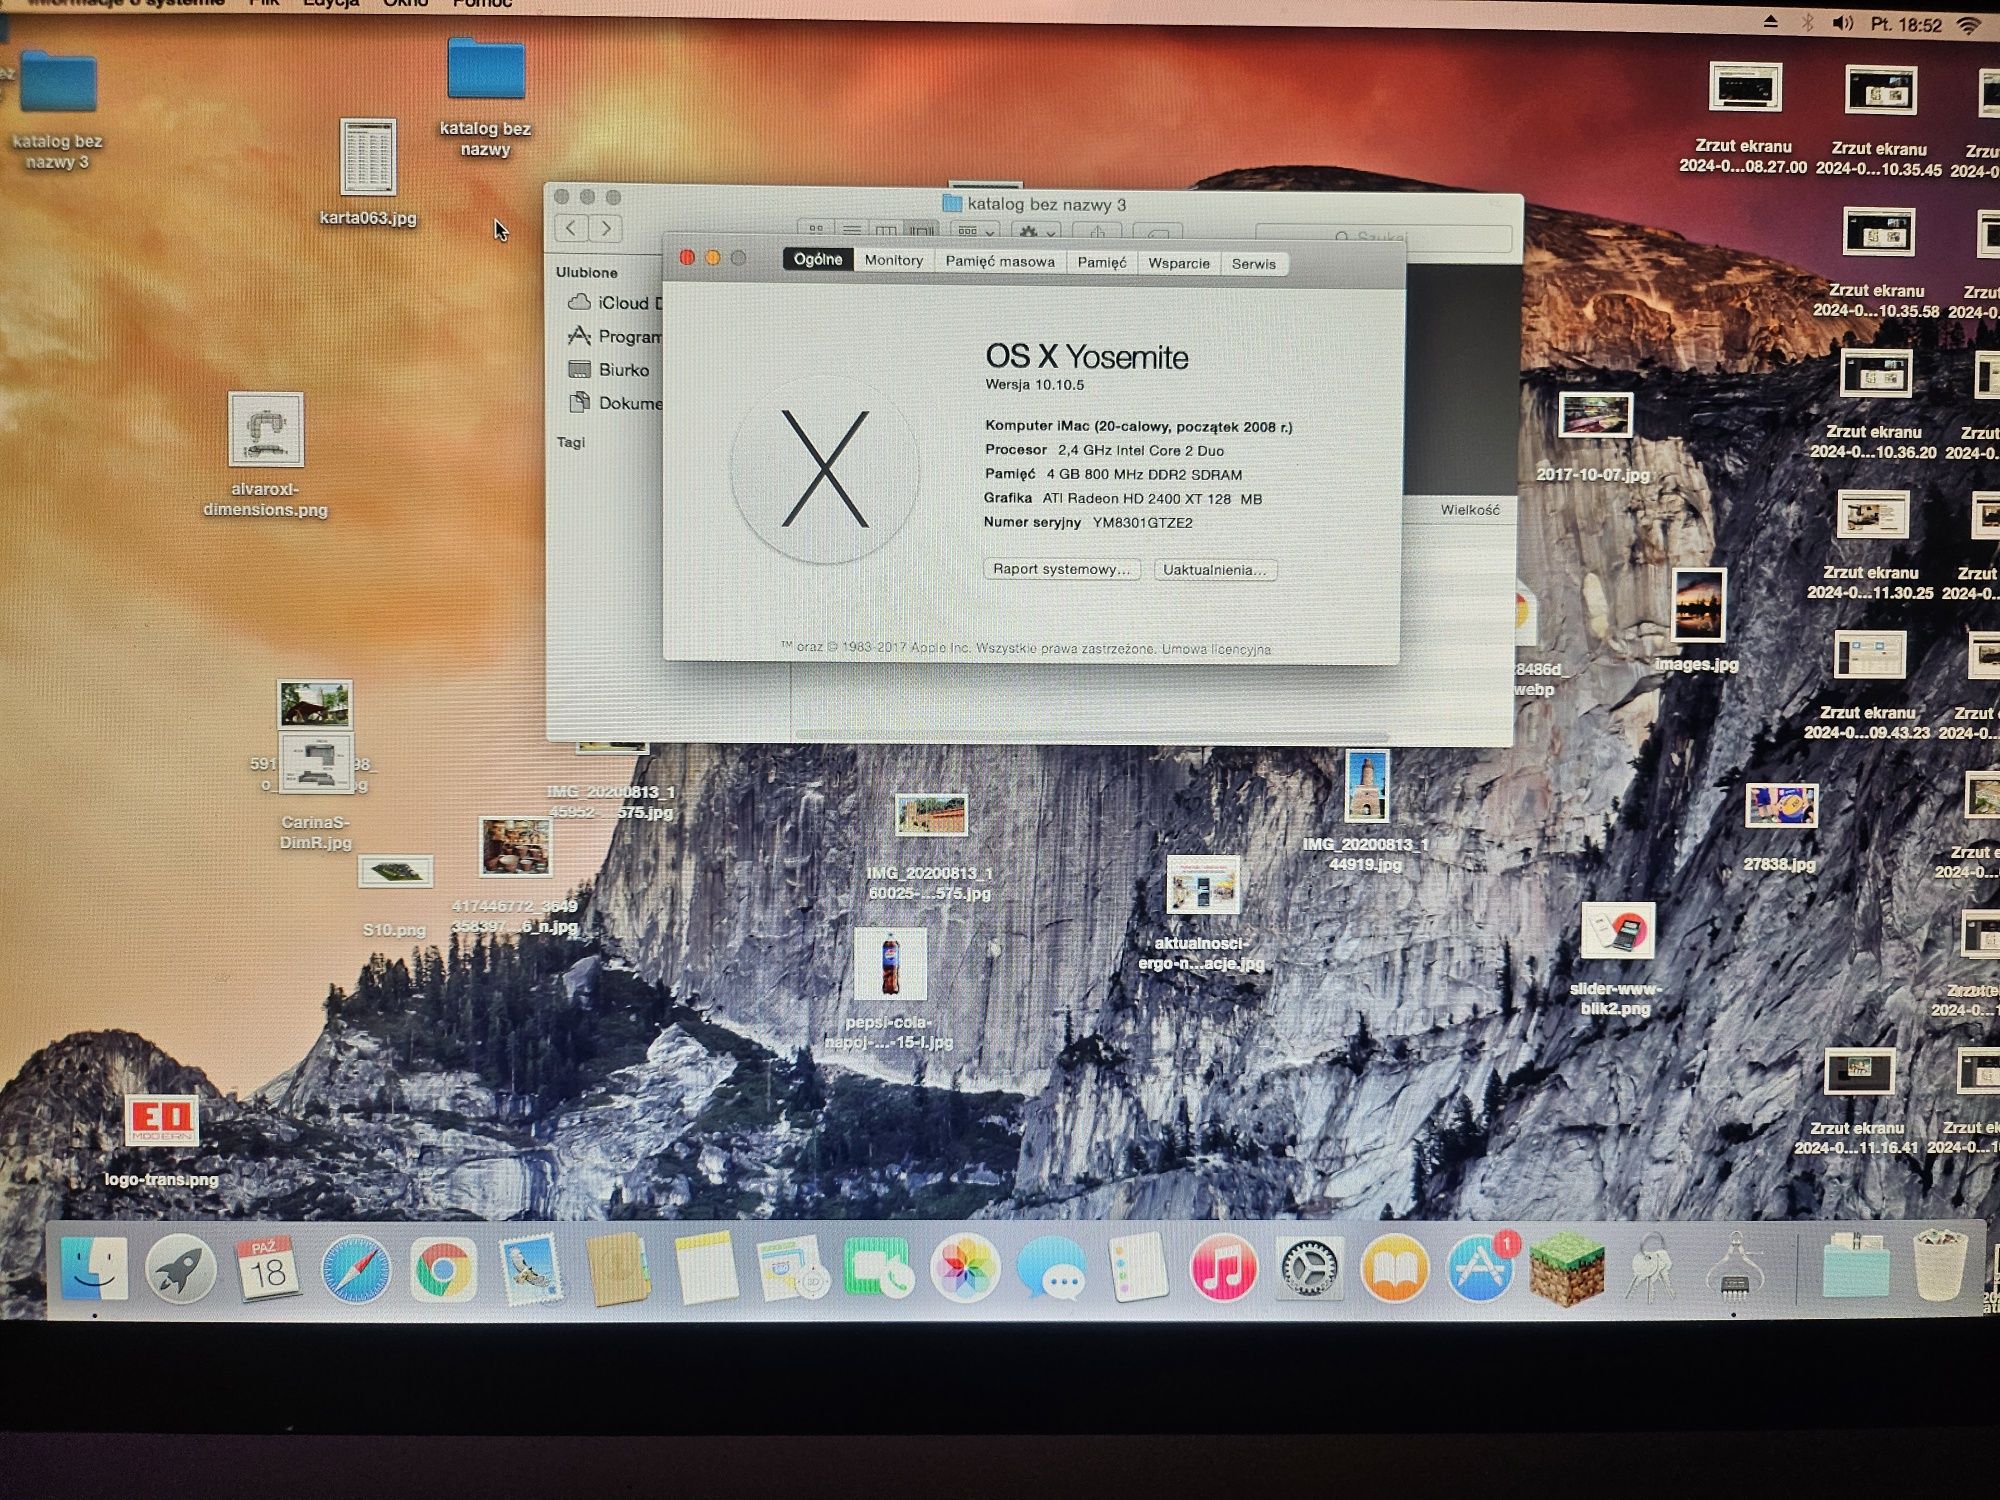The width and height of the screenshot is (2000, 1500).
Task: Go forward in Finder window
Action: [606, 229]
